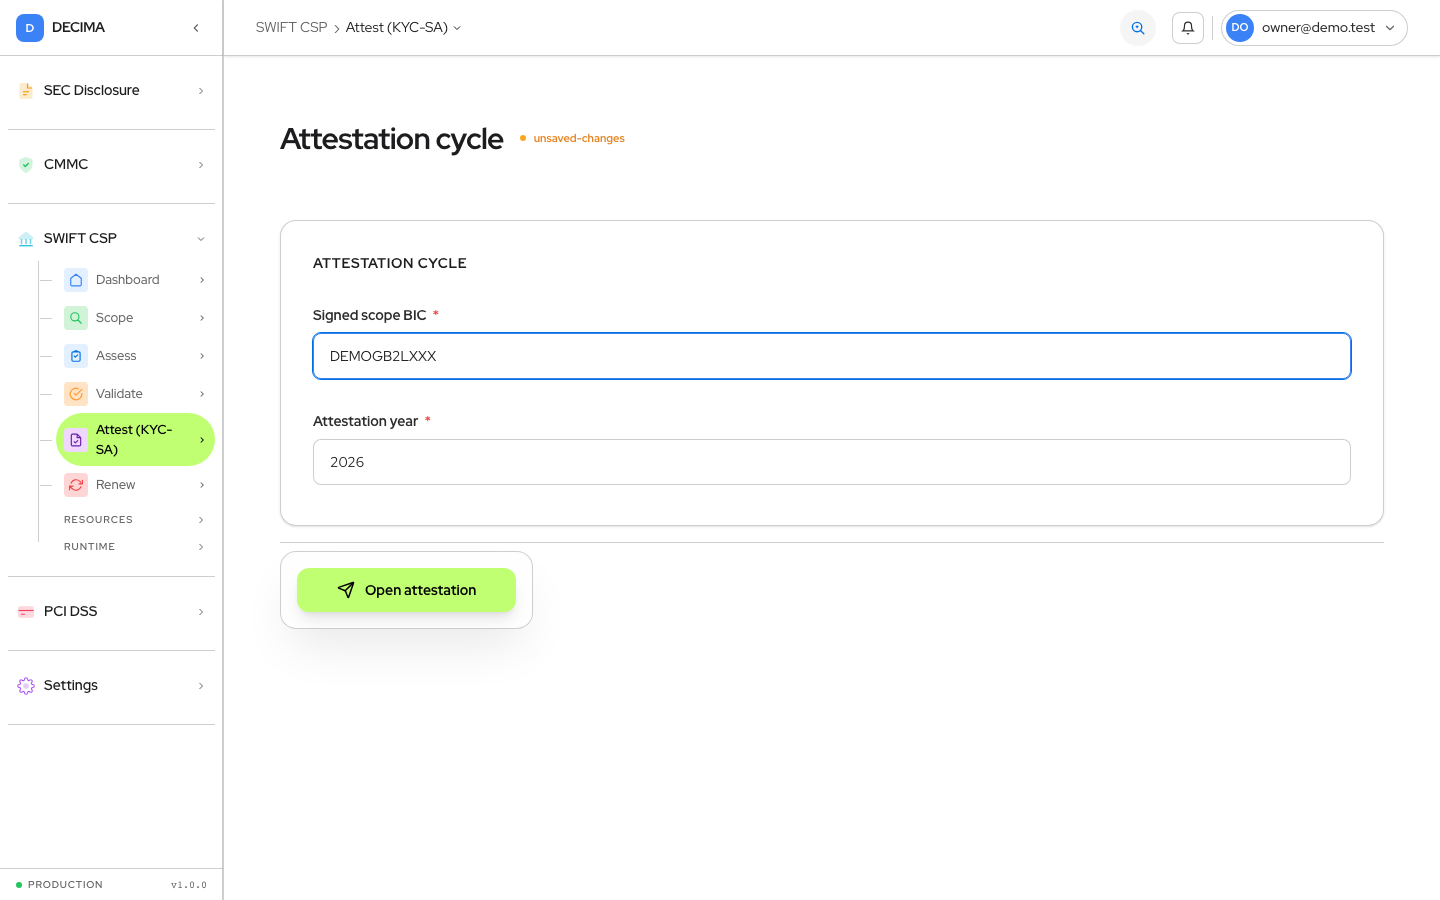Focus the Attestation year field
Screen dimensions: 1440x900
(x=832, y=462)
